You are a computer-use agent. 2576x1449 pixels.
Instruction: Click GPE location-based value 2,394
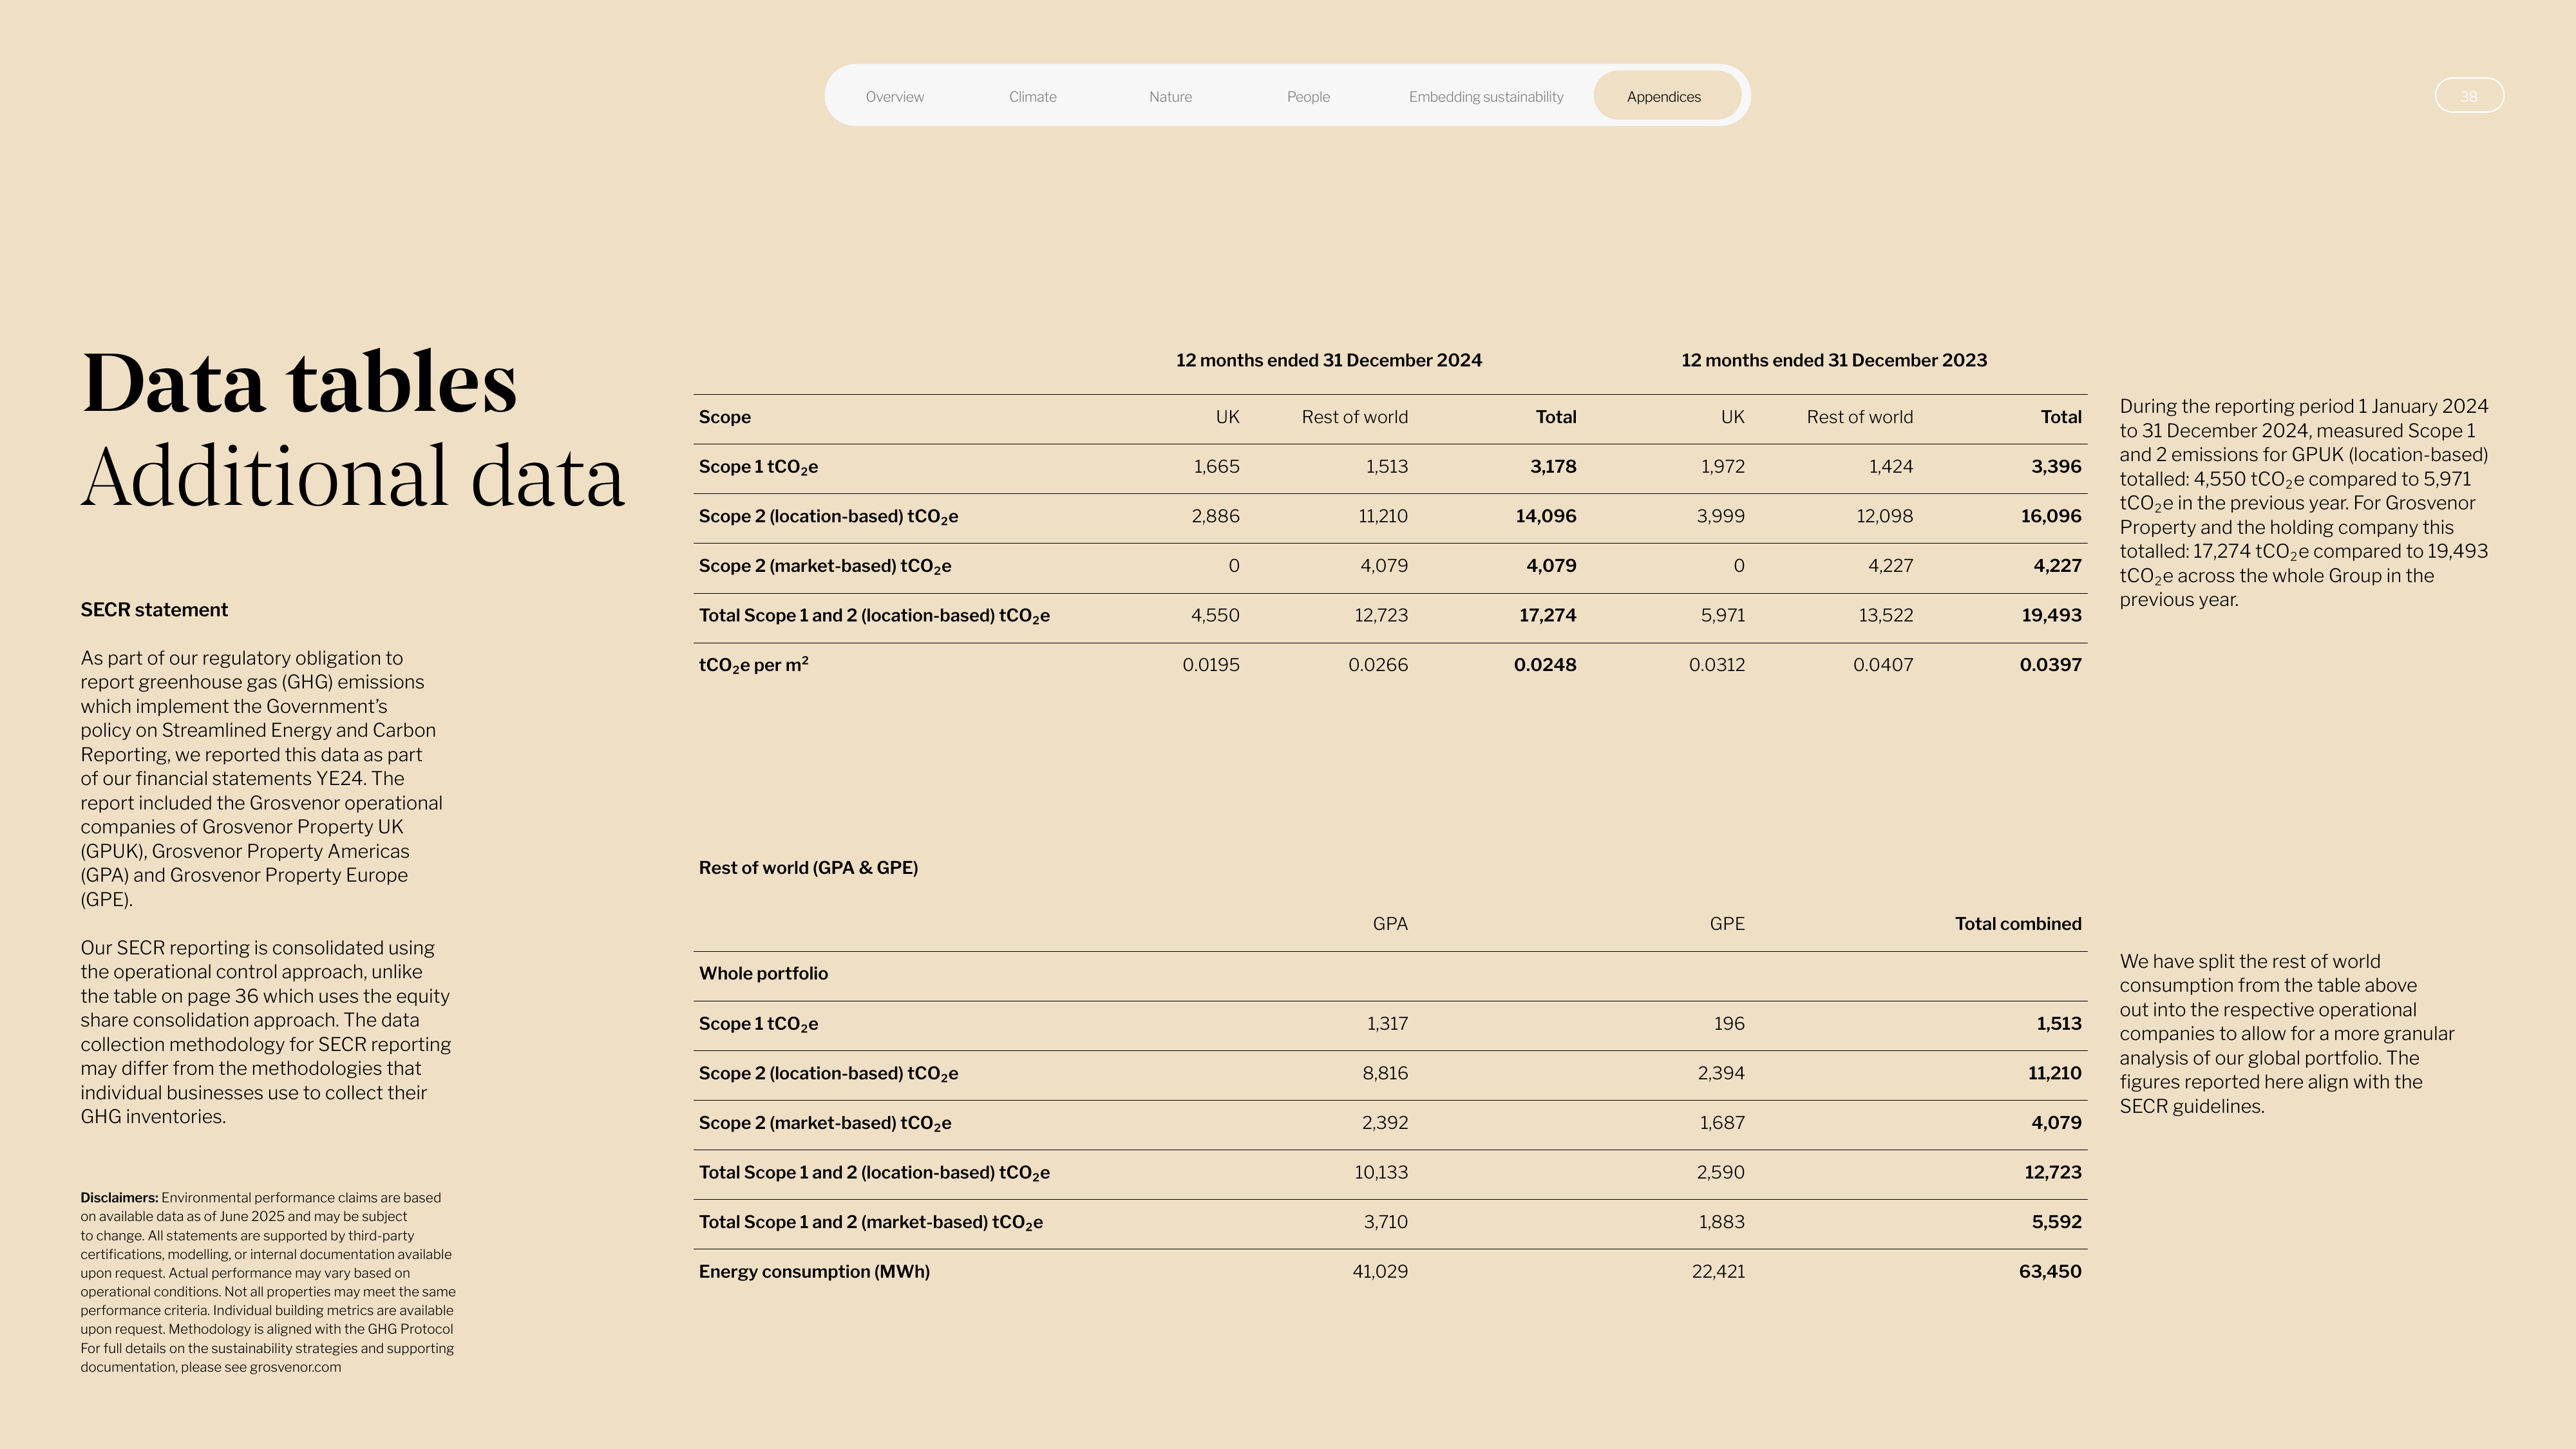tap(1721, 1073)
